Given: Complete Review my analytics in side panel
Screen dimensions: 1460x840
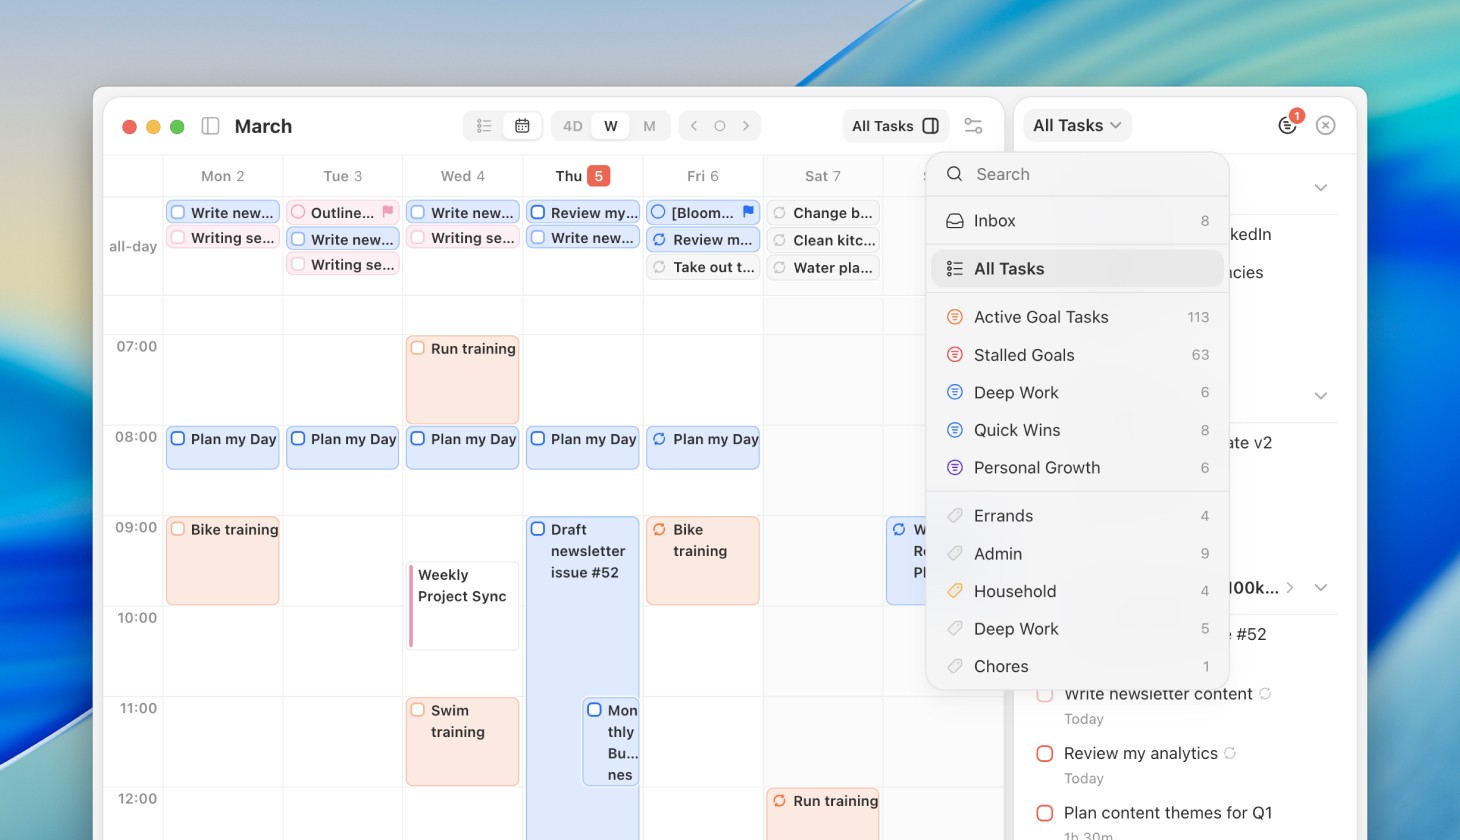Looking at the screenshot, I should tap(1045, 754).
